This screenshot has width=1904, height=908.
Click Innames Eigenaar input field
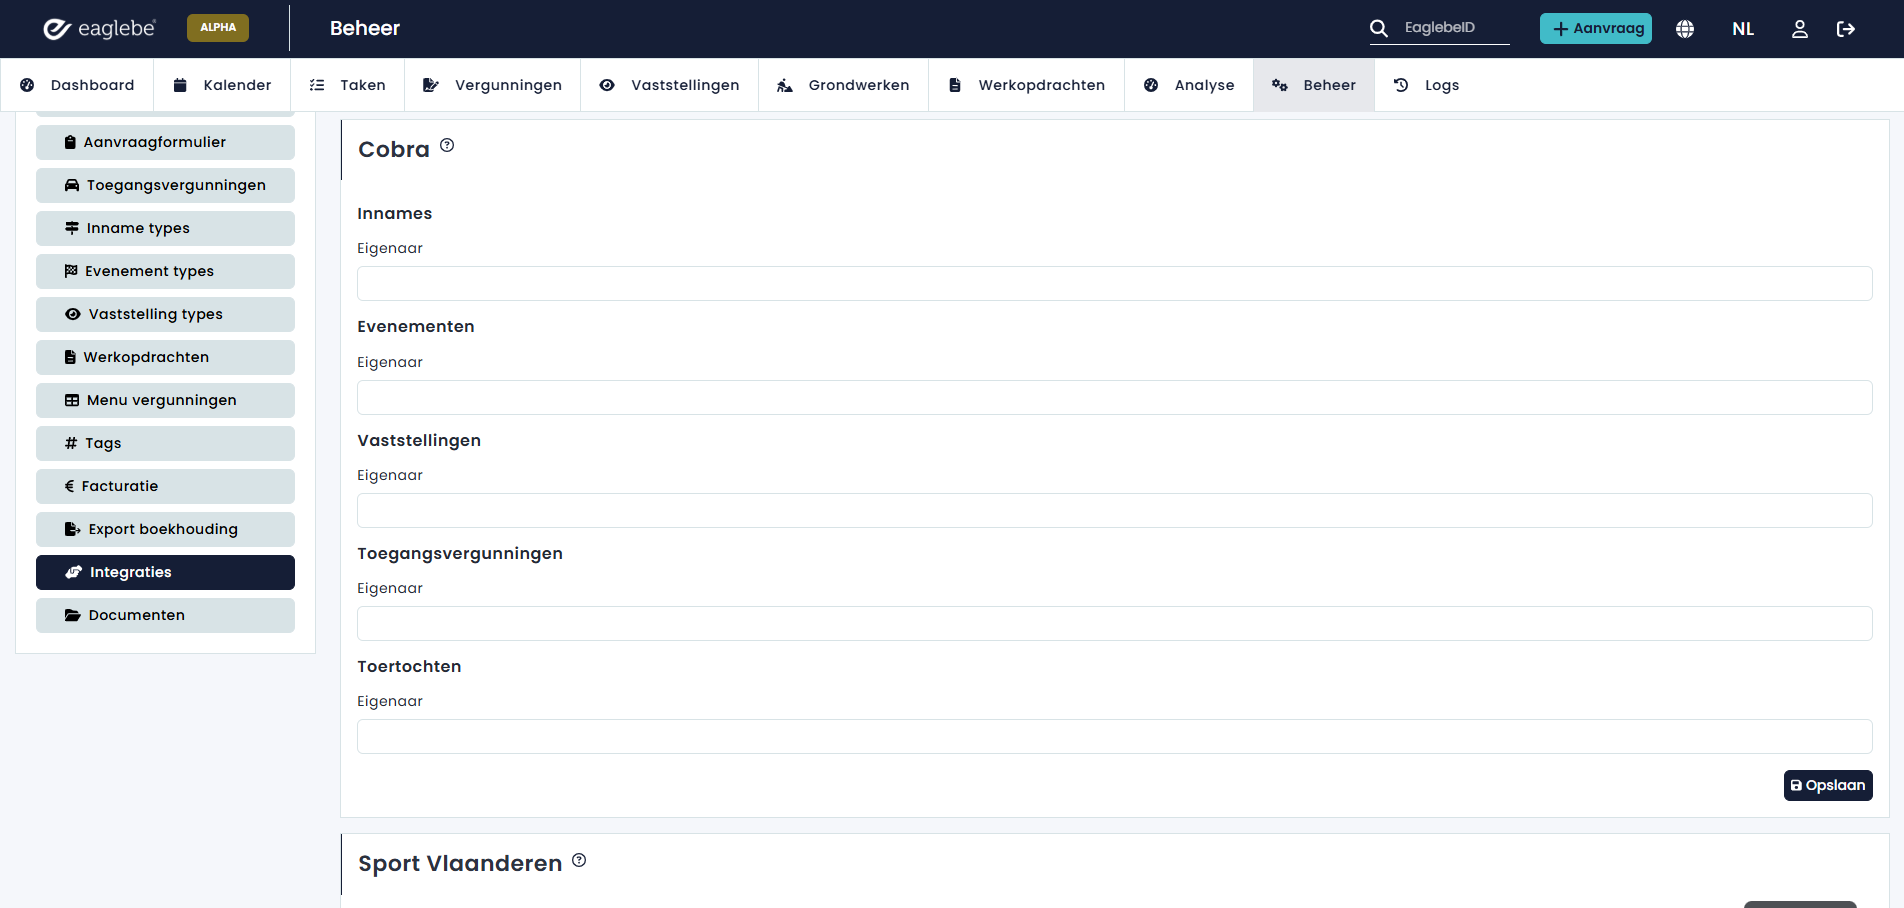coord(1114,283)
